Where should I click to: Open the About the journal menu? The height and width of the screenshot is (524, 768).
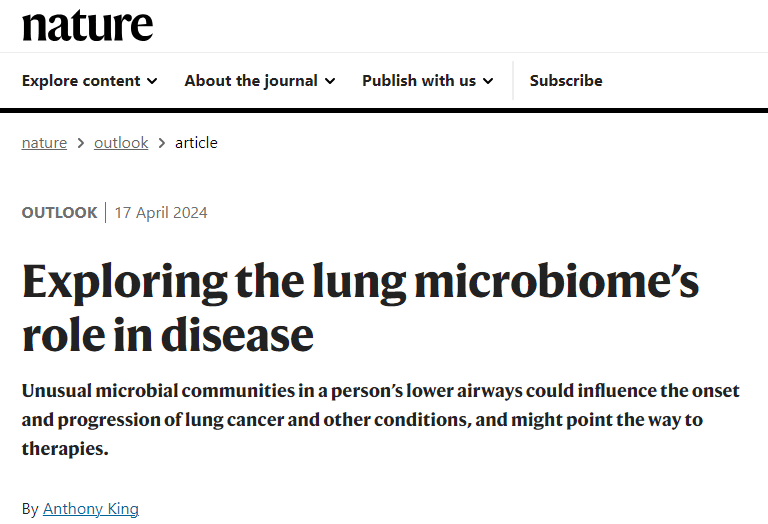pos(260,80)
